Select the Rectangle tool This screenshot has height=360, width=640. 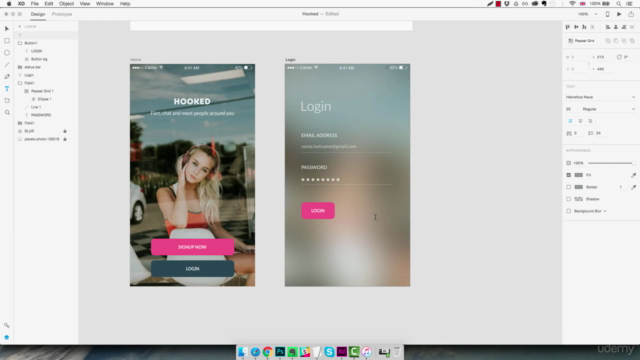(7, 41)
